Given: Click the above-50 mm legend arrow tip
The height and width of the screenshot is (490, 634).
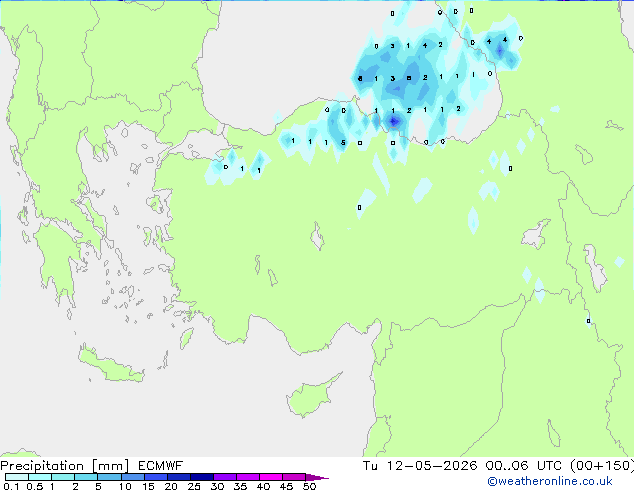Looking at the screenshot, I should [317, 477].
